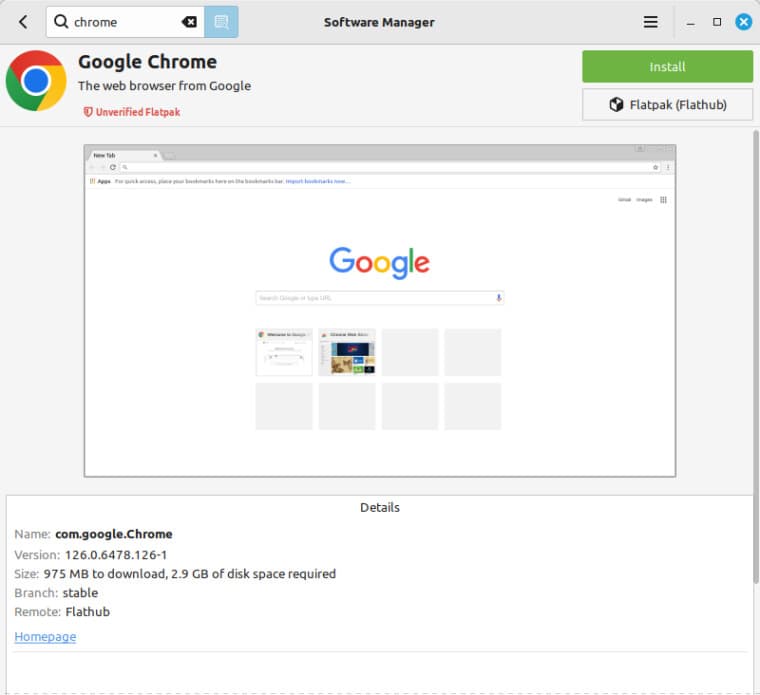Click the Details section header
Viewport: 760px width, 695px height.
click(x=380, y=507)
